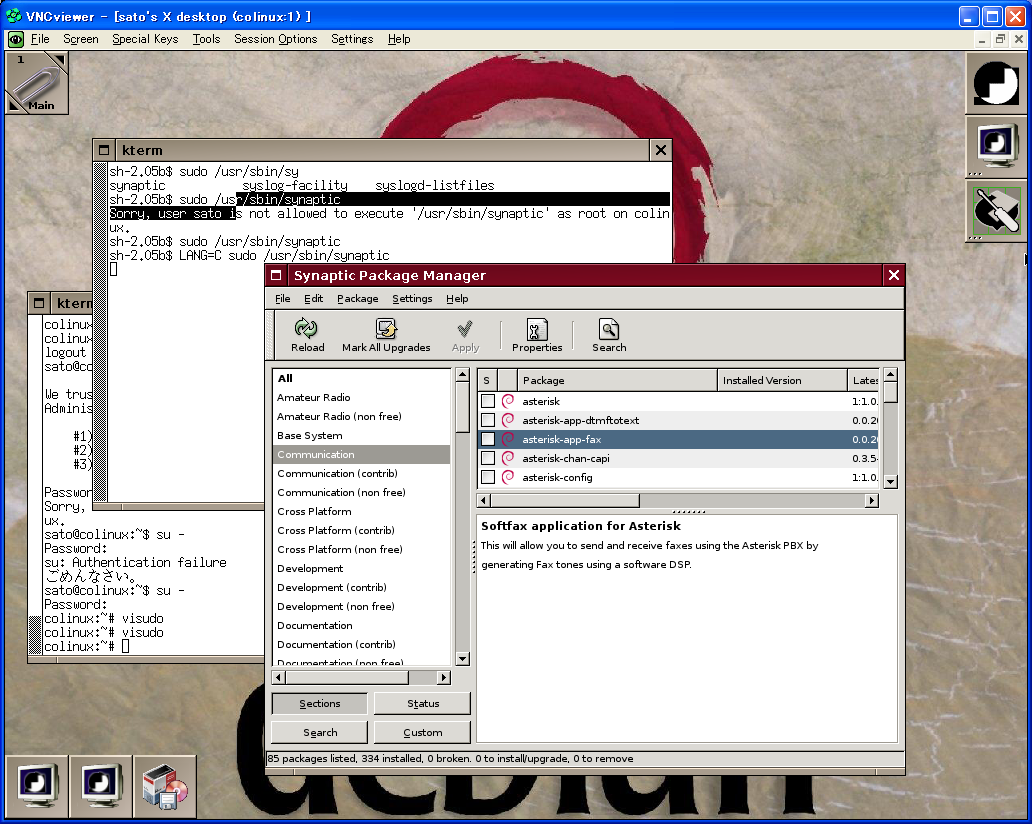Click the swirl icon beside asterisk-config

pyautogui.click(x=507, y=477)
